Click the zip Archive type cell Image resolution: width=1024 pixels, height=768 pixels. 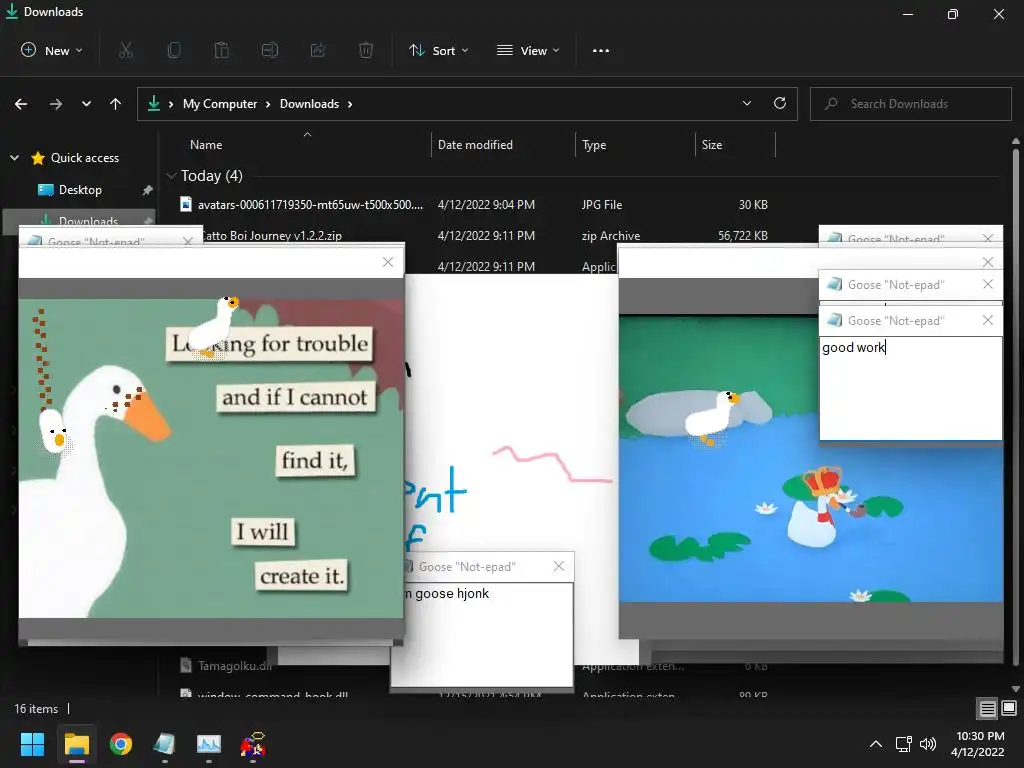(611, 236)
